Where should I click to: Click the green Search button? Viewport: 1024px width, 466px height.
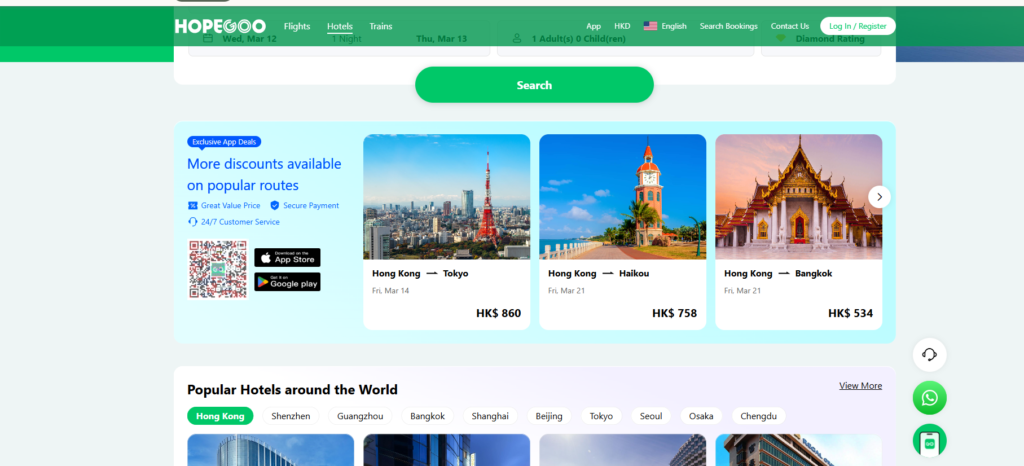click(x=534, y=85)
